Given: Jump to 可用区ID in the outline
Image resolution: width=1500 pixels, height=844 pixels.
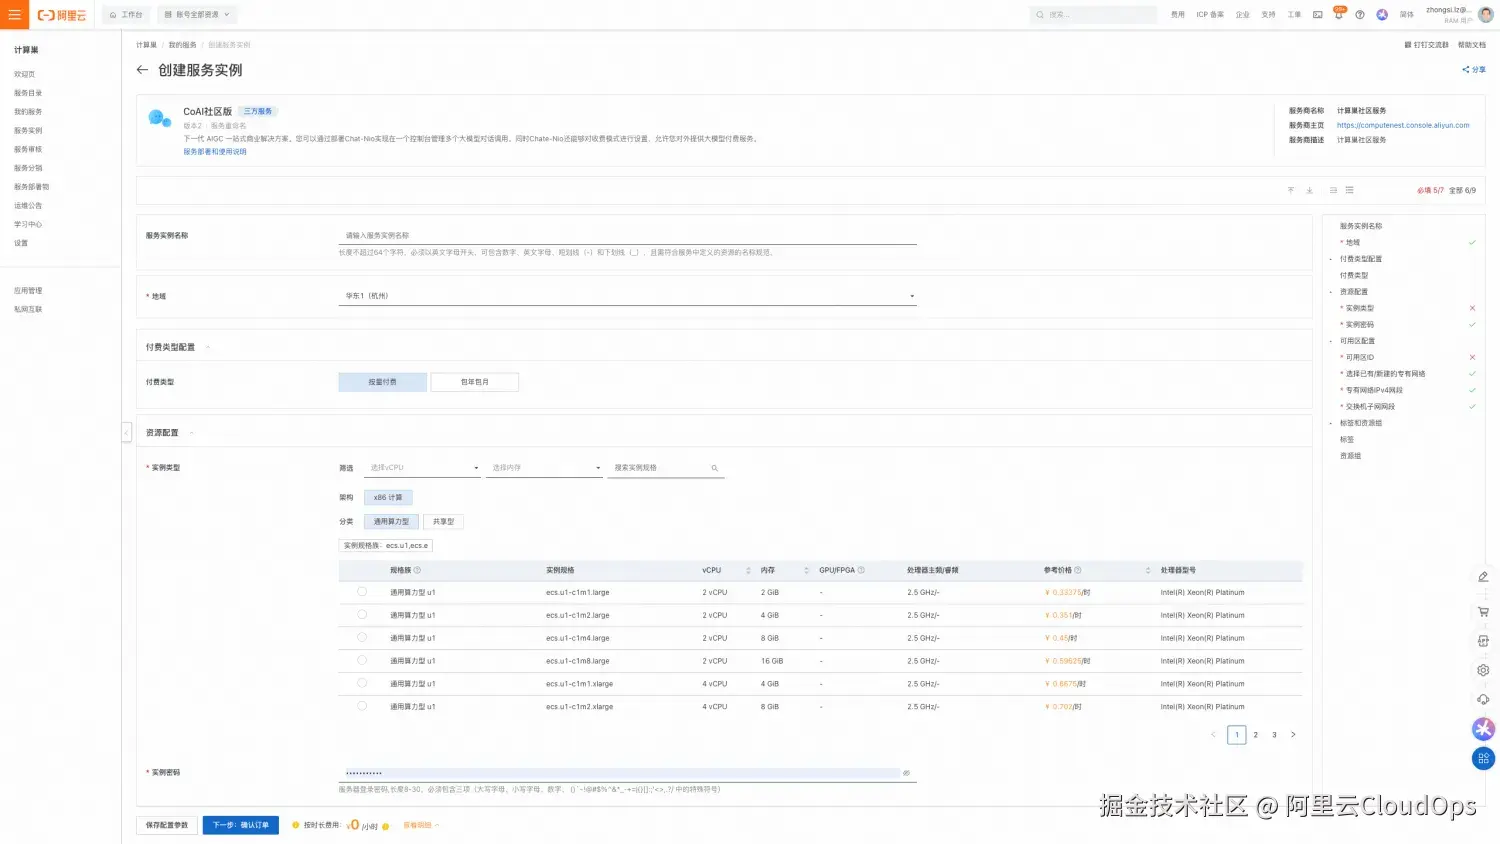Looking at the screenshot, I should (1360, 357).
